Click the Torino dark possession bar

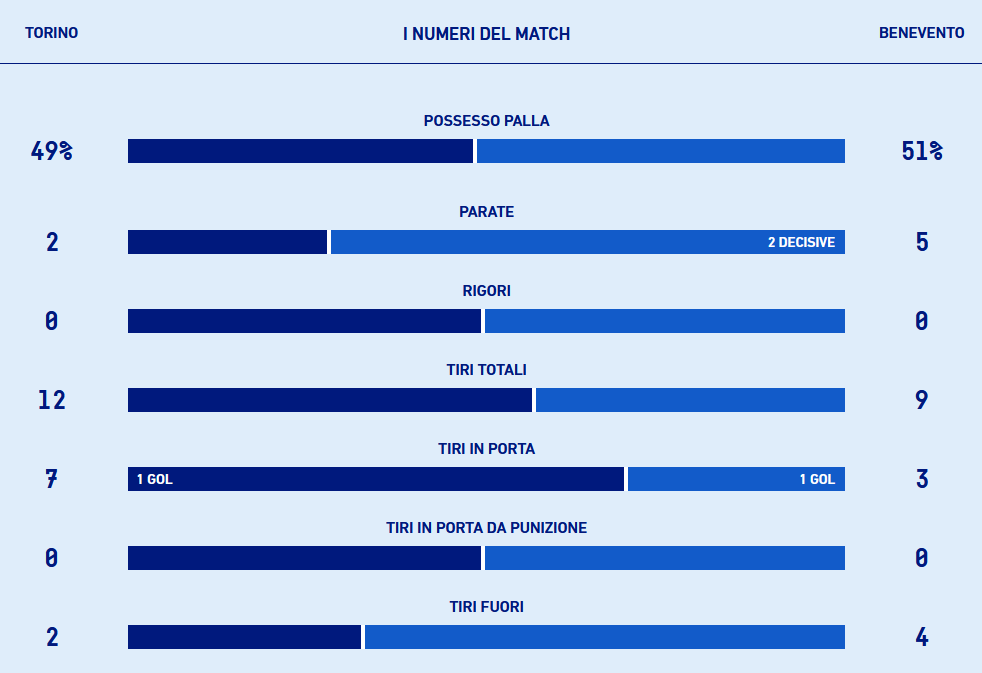click(300, 151)
